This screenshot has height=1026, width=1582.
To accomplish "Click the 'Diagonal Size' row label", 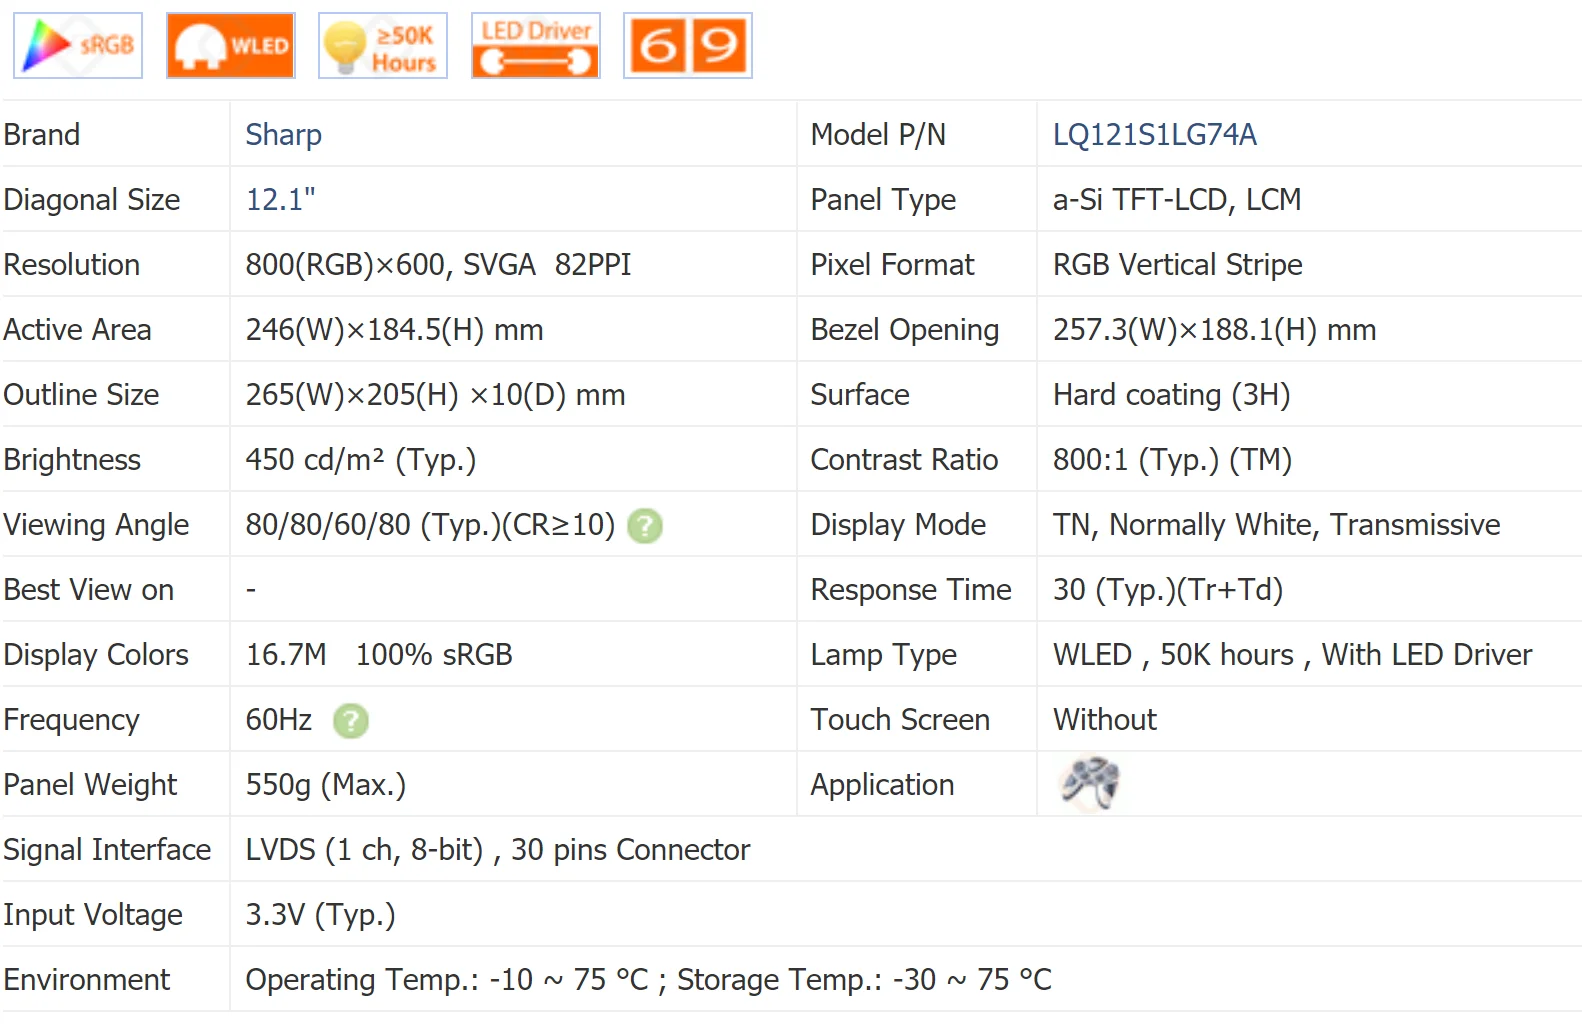I will [92, 200].
